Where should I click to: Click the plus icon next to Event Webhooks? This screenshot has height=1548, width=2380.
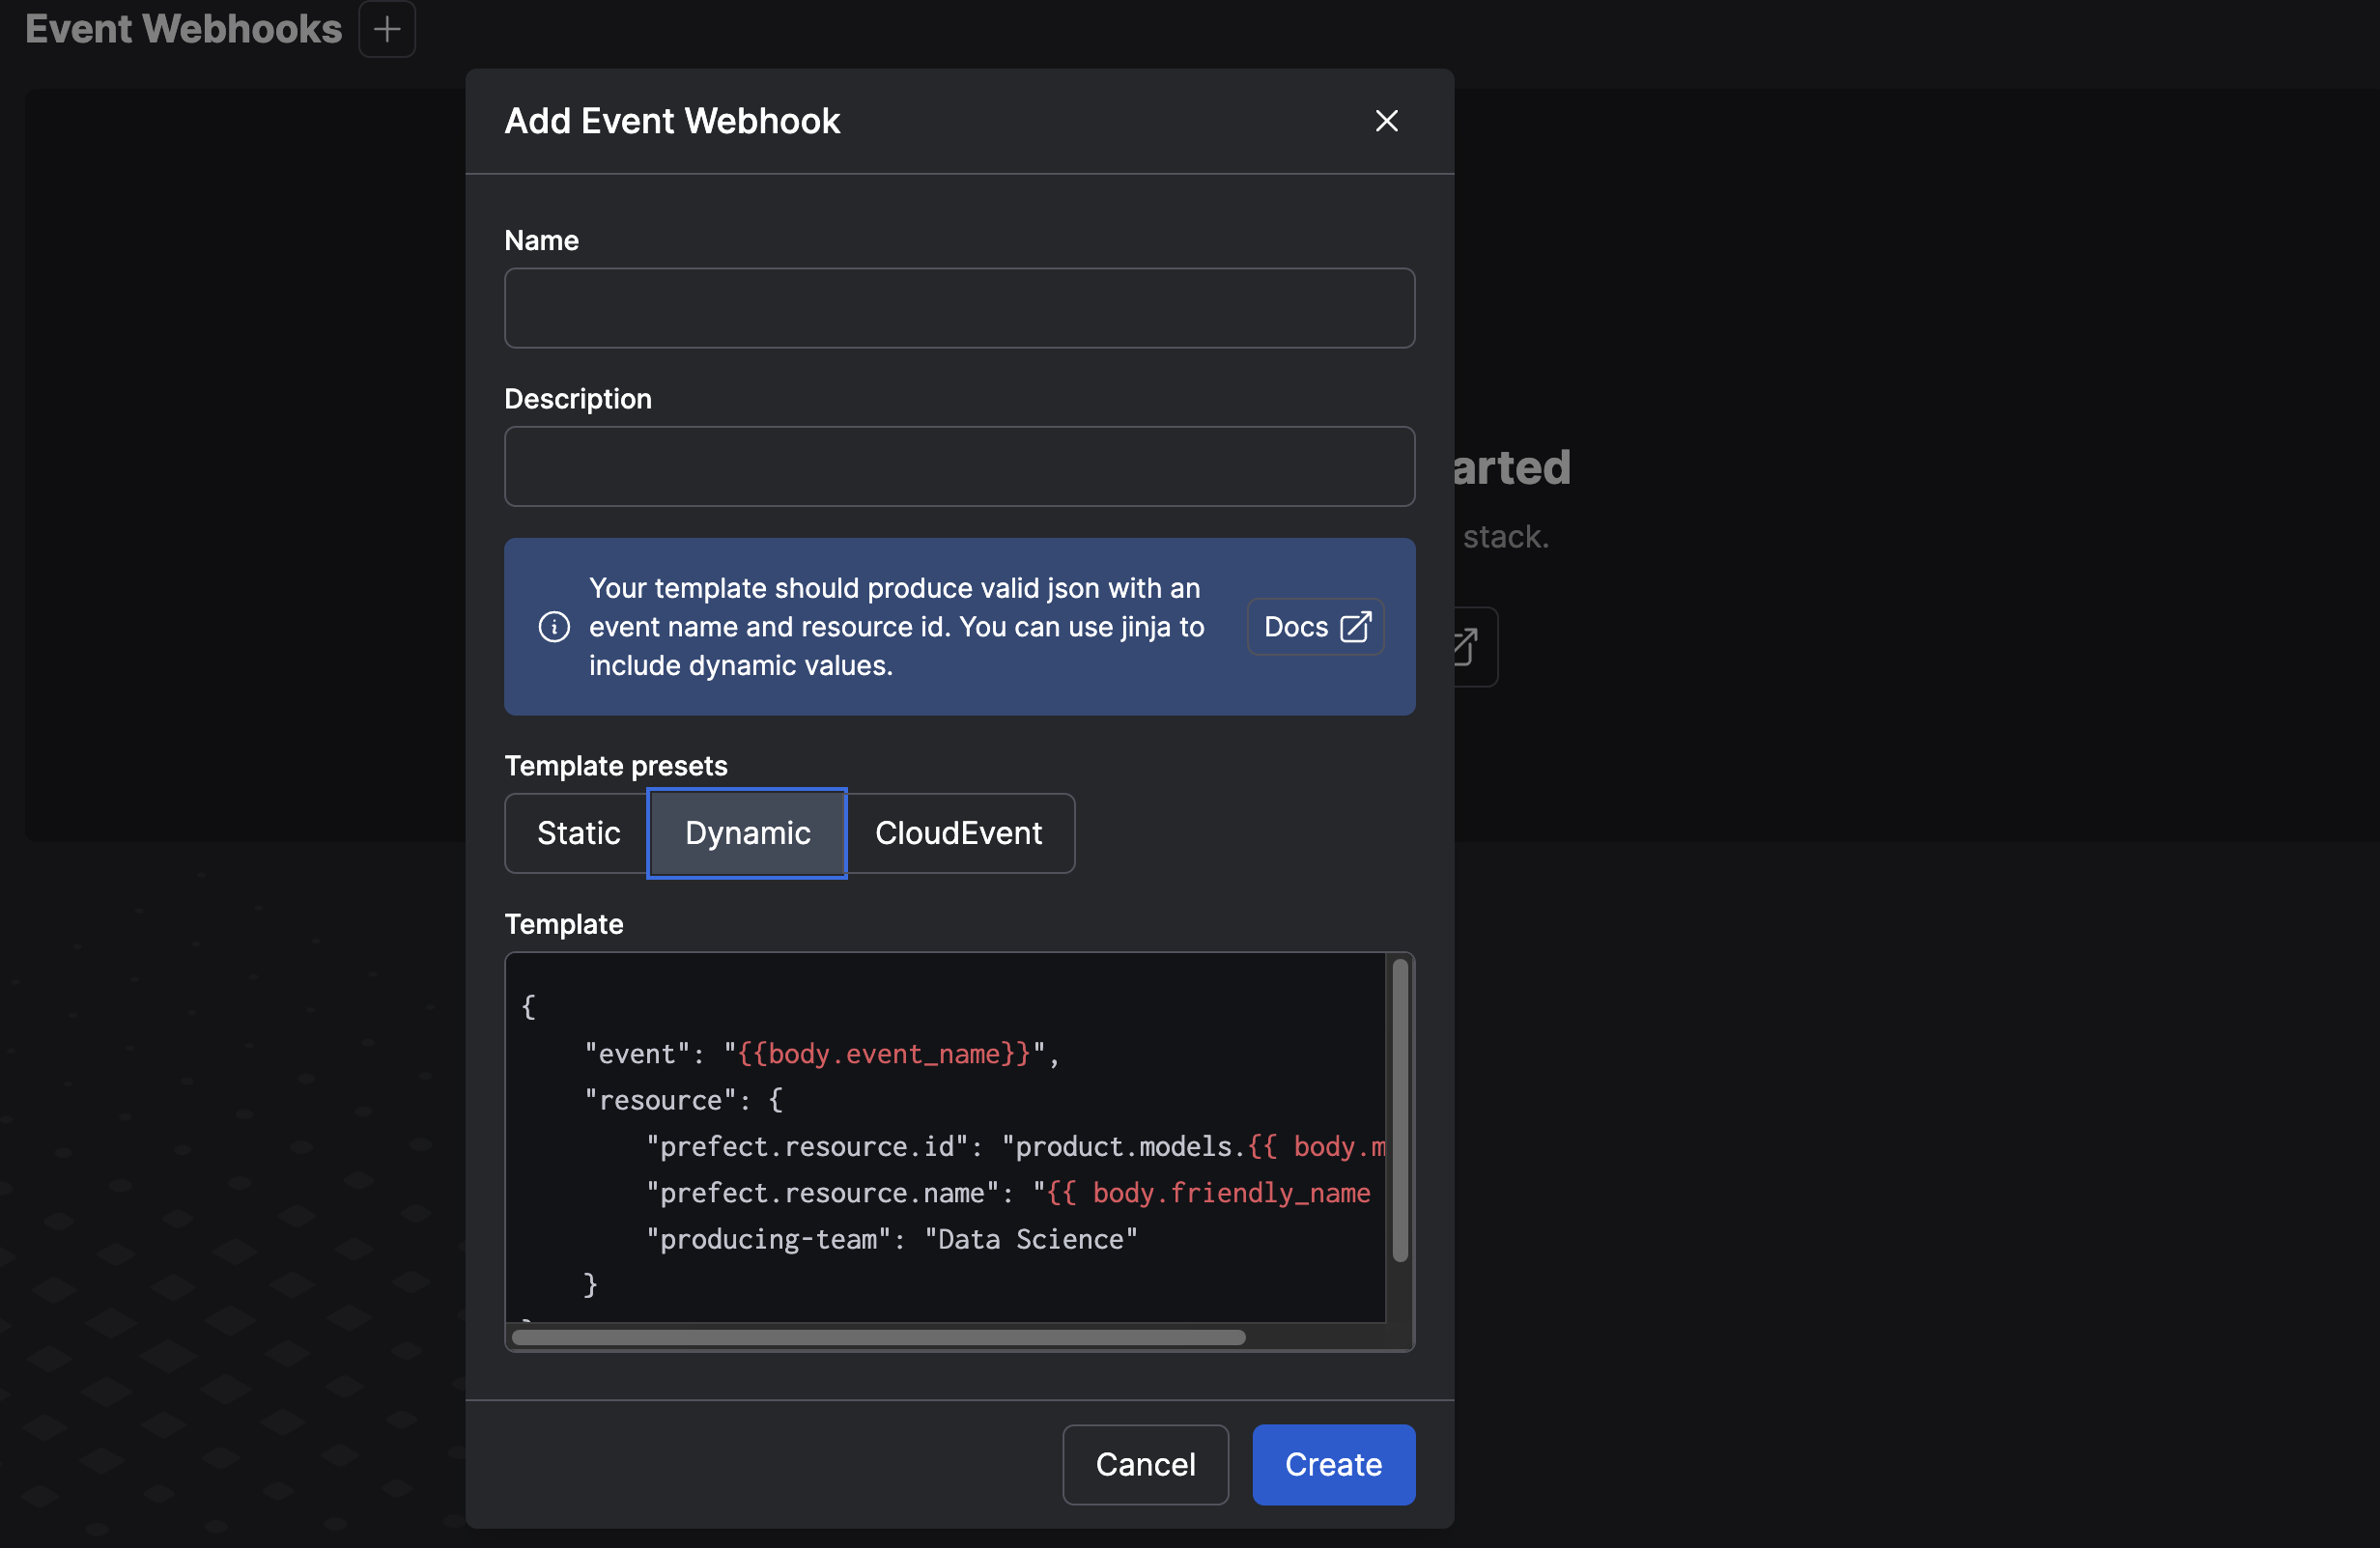click(385, 30)
